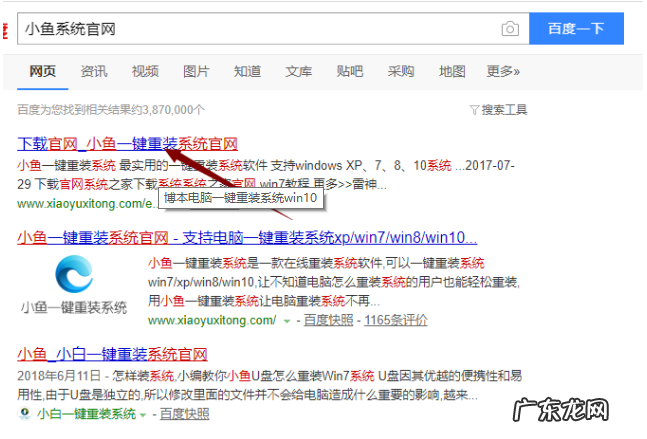Open 百度快照 for the 小白 result
The height and width of the screenshot is (439, 647).
[x=184, y=413]
